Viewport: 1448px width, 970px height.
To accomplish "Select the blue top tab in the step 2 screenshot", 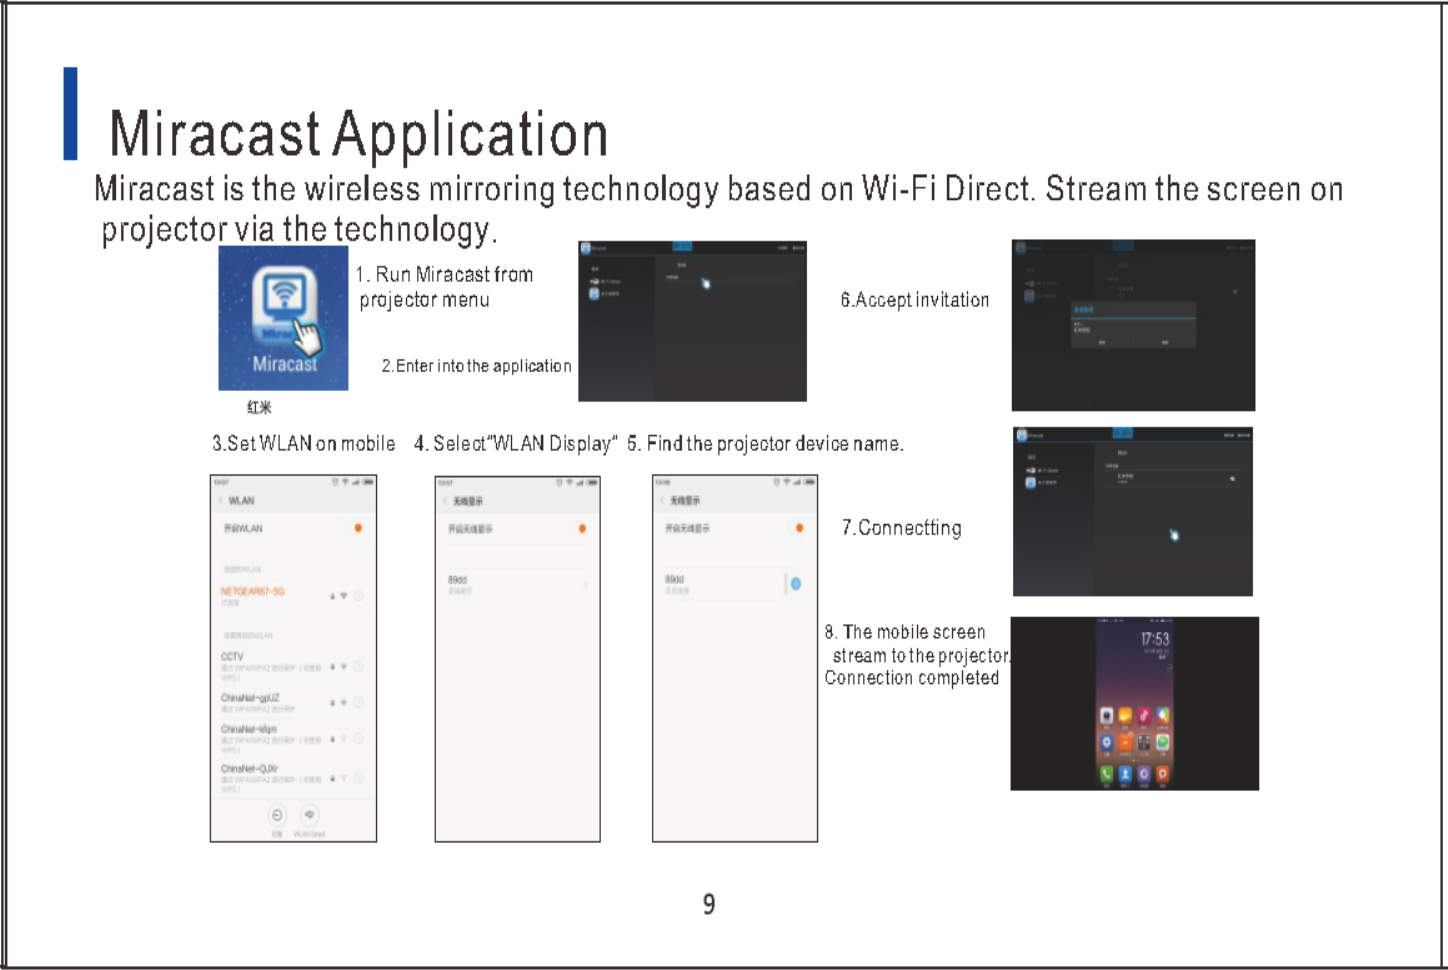I will point(682,246).
